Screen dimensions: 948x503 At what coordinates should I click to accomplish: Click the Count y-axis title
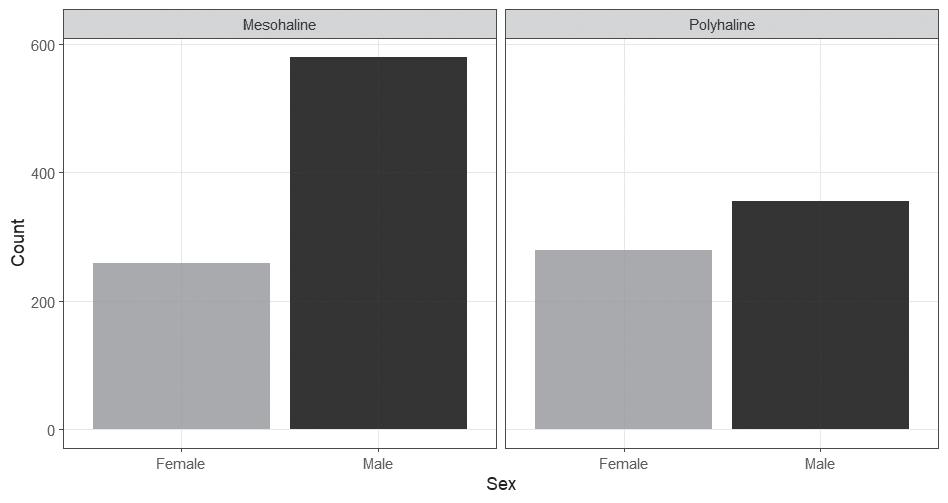coord(18,242)
